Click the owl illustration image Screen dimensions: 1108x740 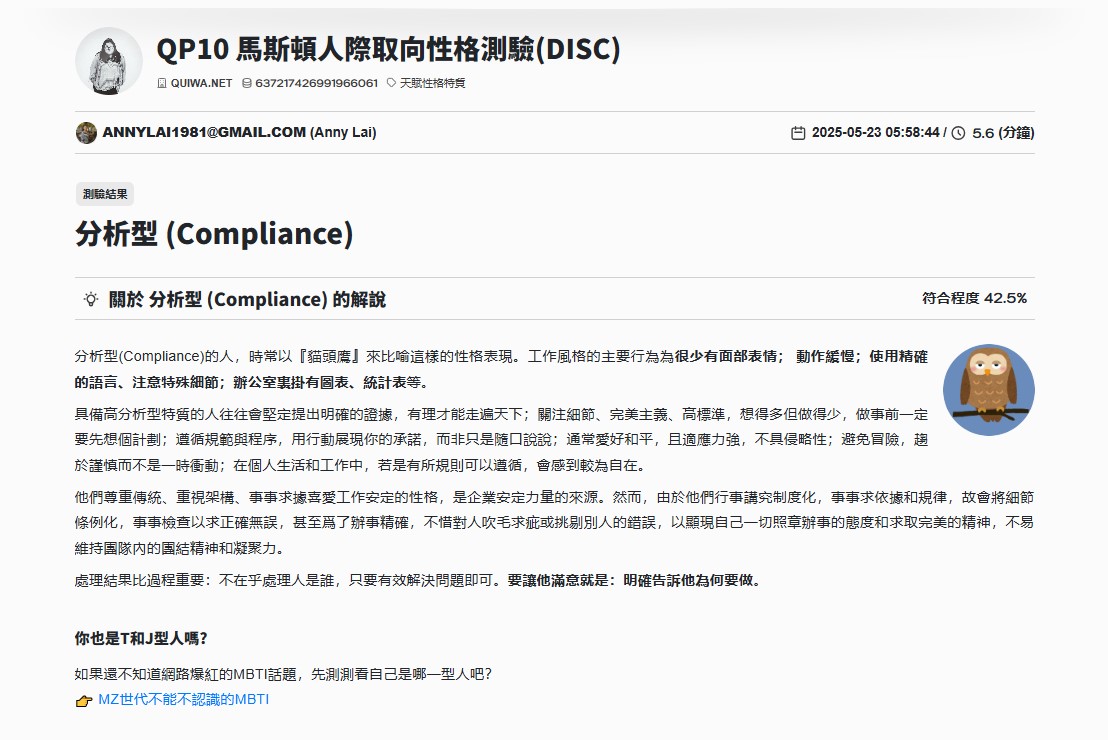[x=989, y=389]
